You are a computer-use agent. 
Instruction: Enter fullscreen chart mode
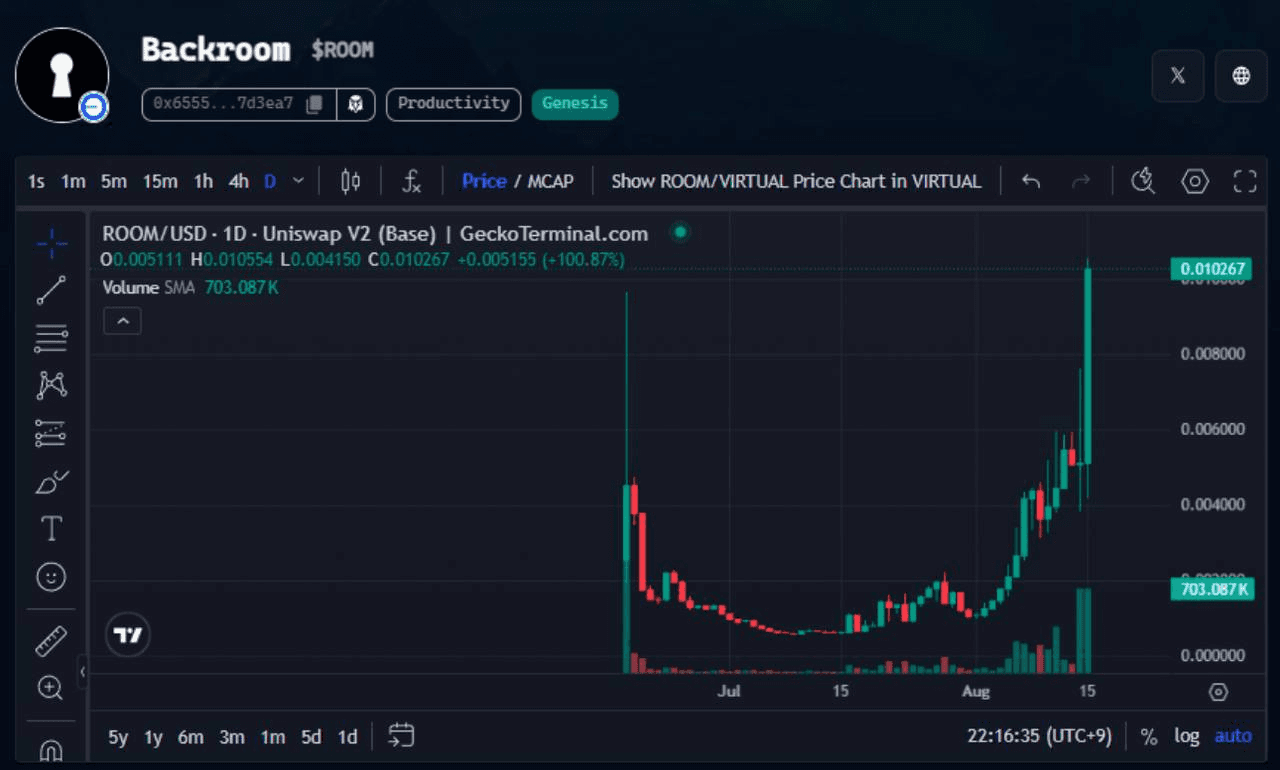click(1245, 181)
